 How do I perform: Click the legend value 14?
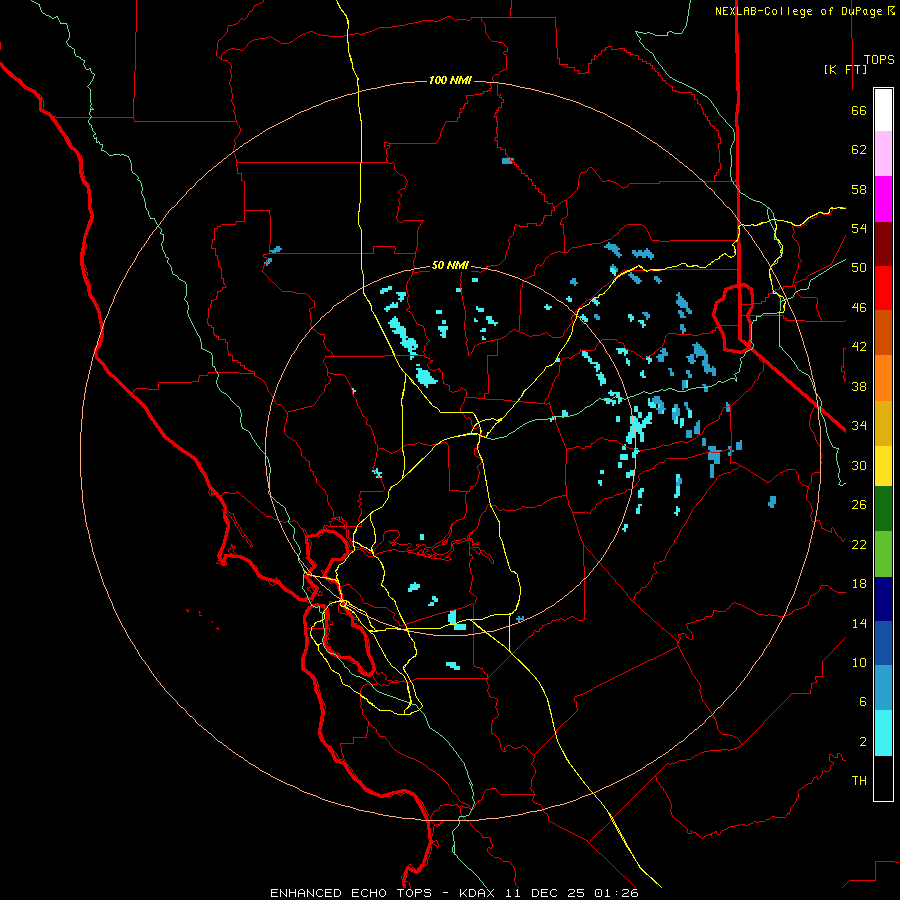pyautogui.click(x=859, y=623)
